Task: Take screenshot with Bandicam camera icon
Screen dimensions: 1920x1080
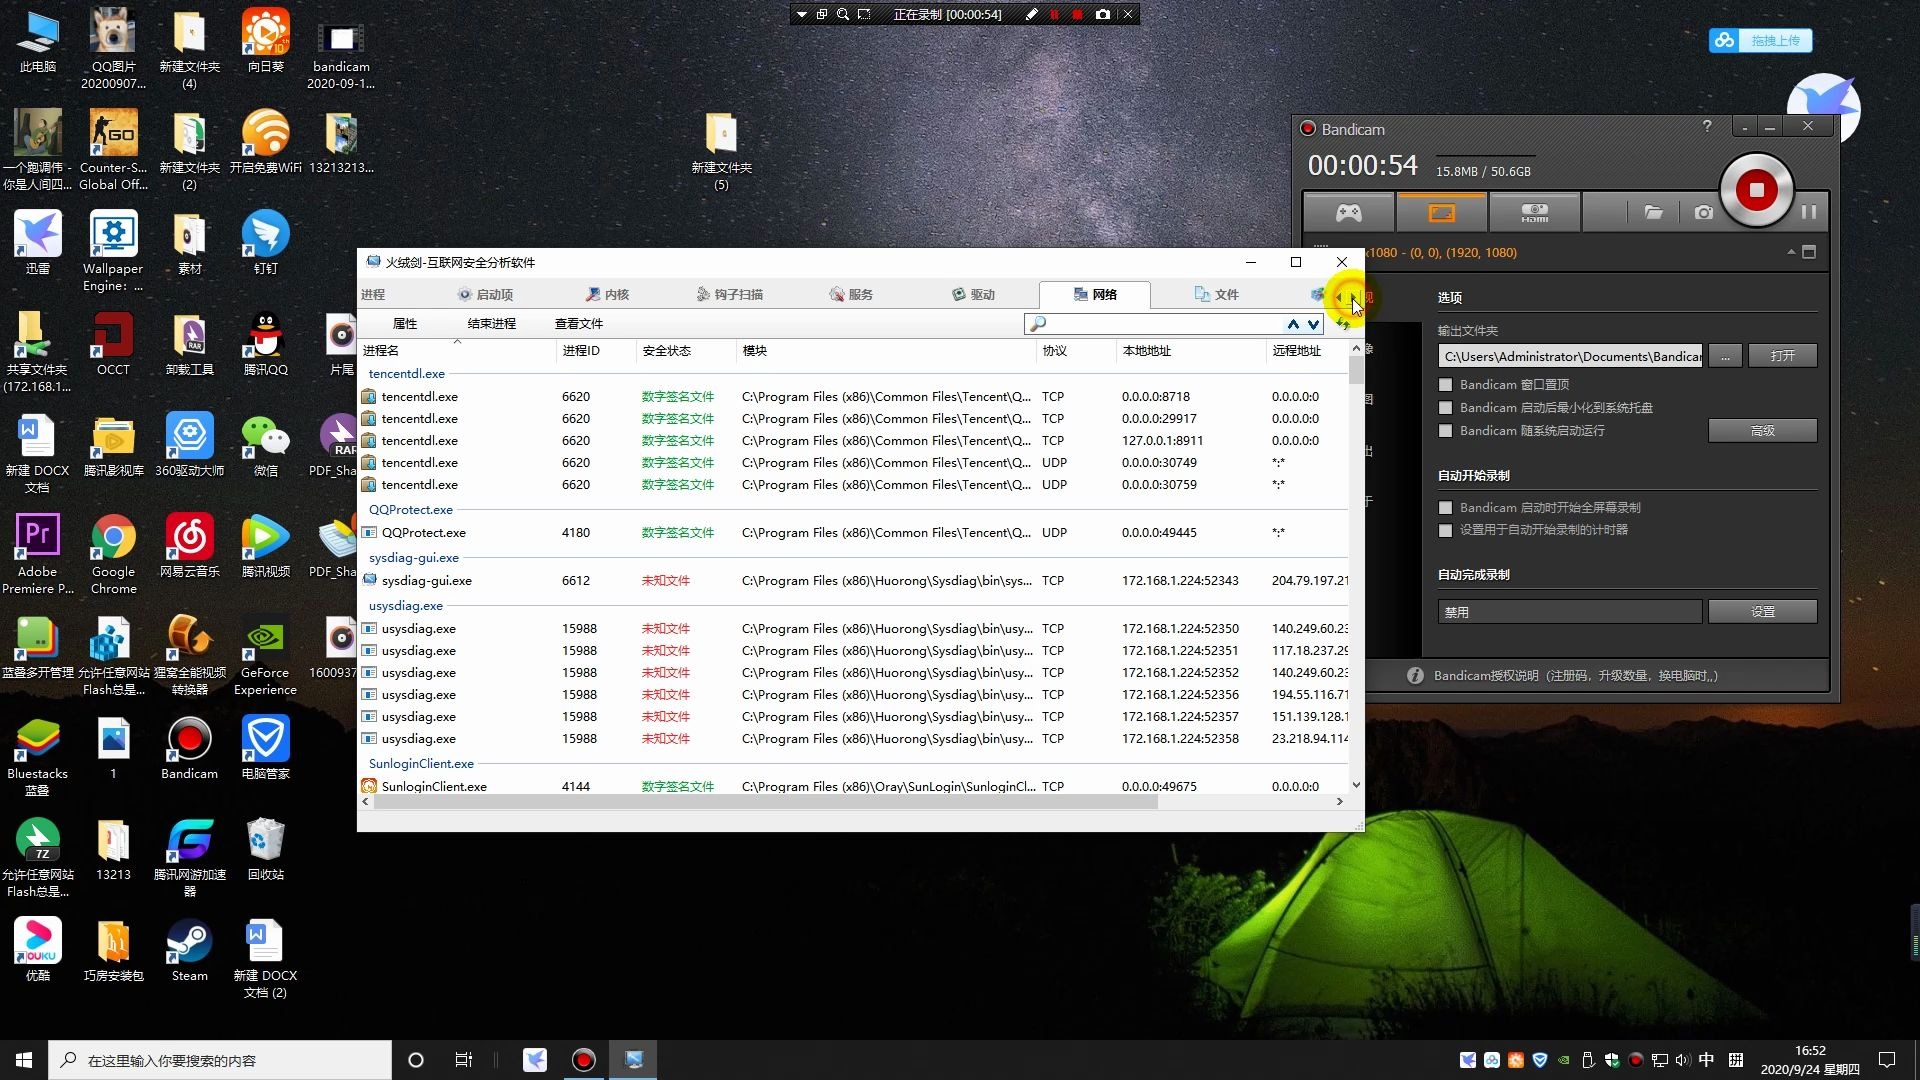Action: pos(1703,212)
